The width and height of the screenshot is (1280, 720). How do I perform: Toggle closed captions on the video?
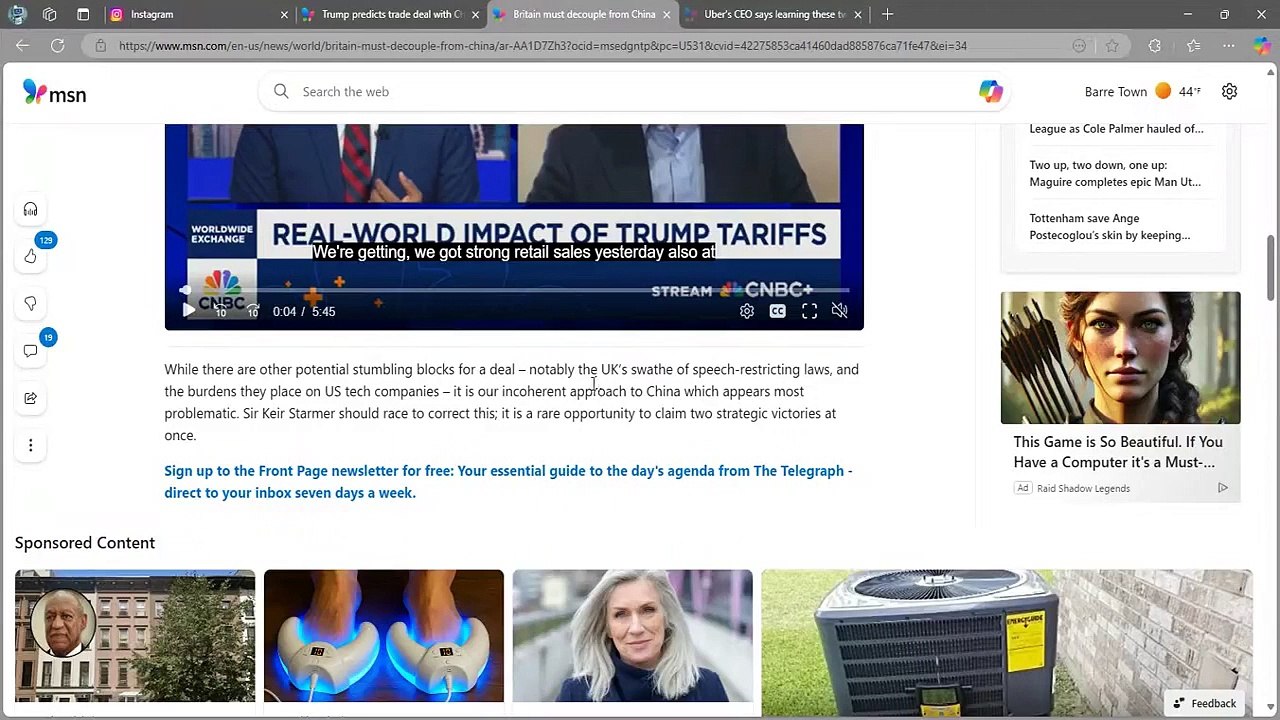coord(777,311)
